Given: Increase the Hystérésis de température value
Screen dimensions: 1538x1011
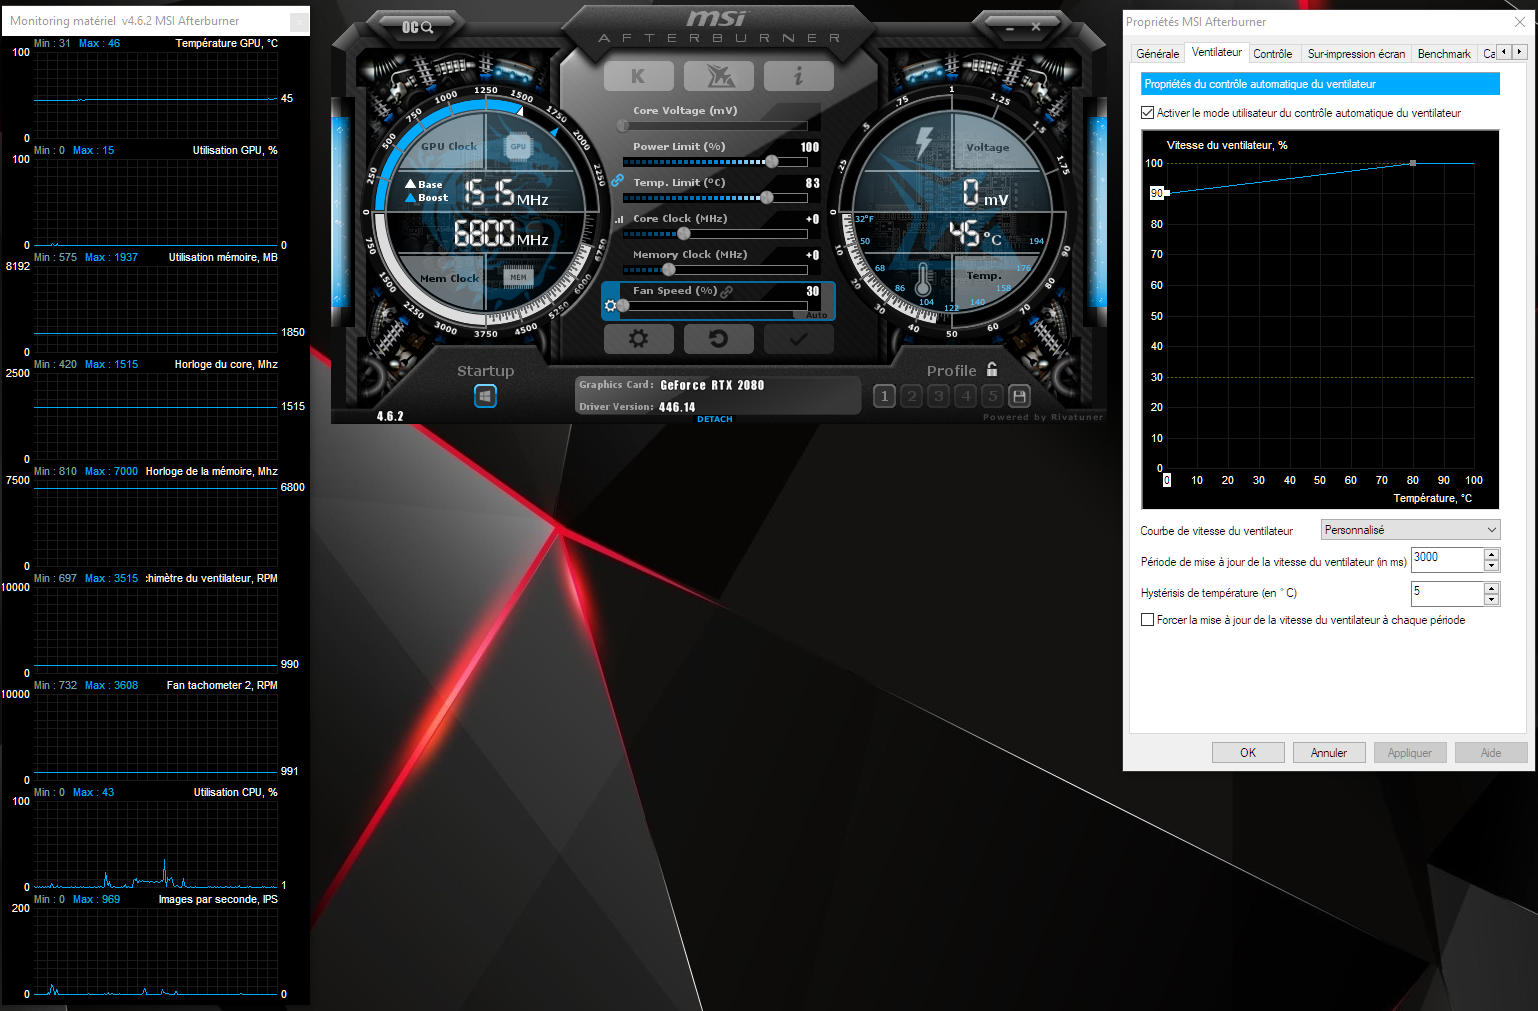Looking at the screenshot, I should point(1492,588).
